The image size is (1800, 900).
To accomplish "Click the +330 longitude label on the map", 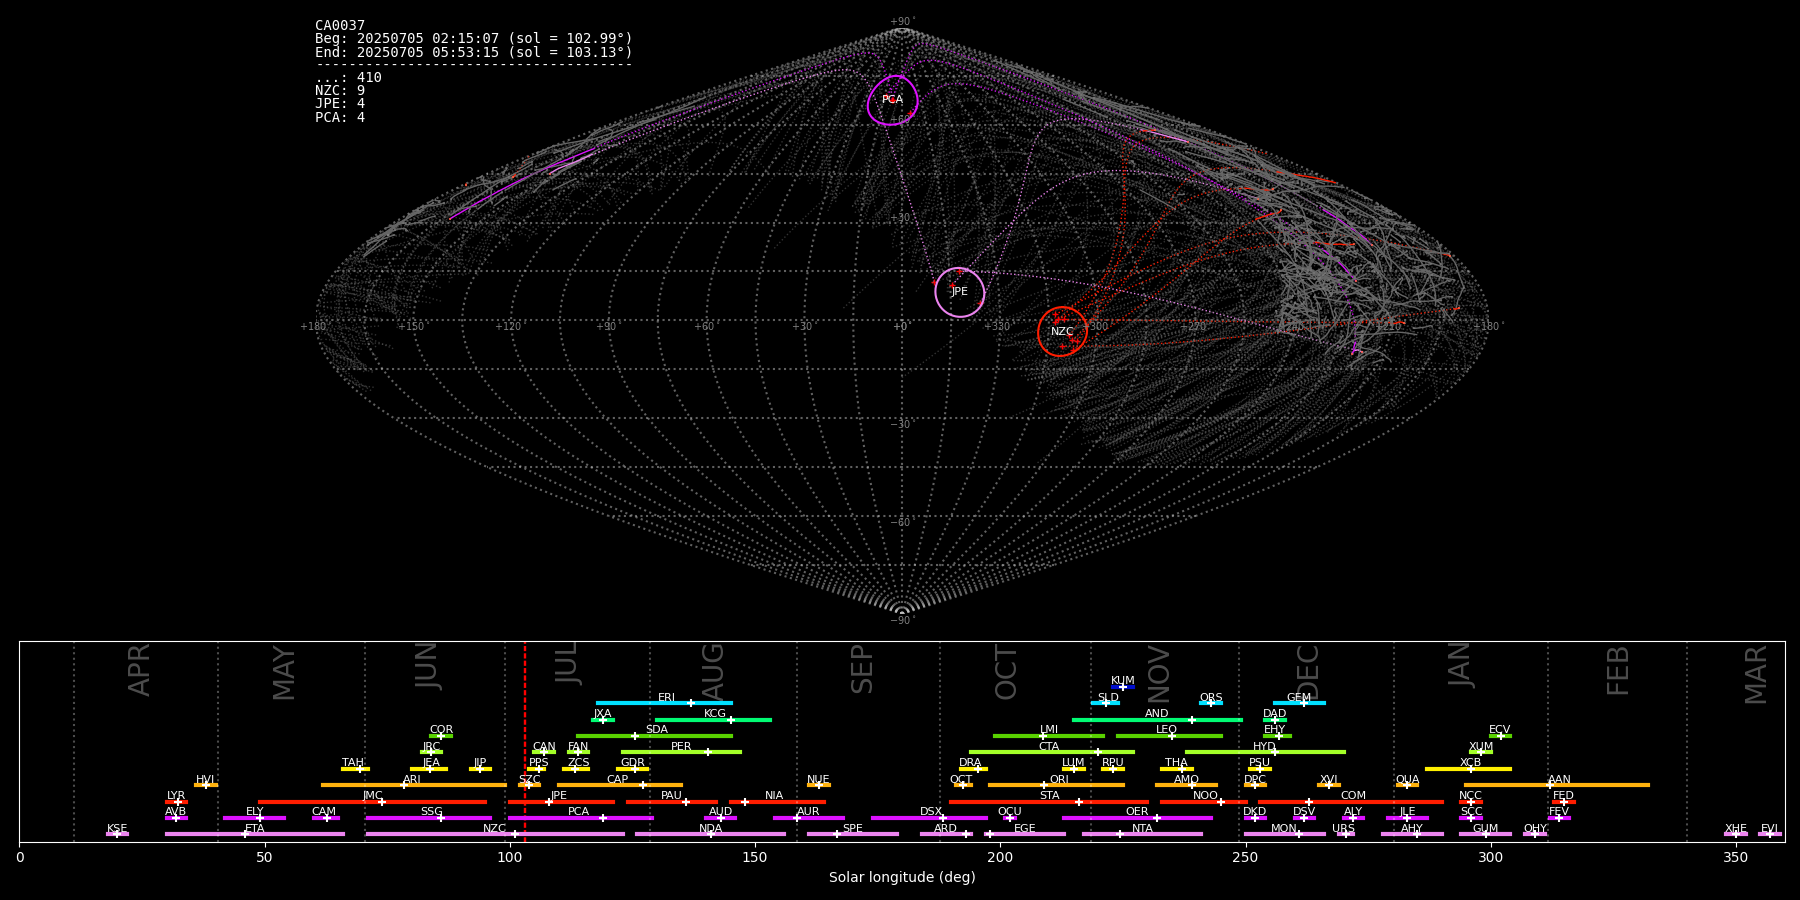I will 997,326.
